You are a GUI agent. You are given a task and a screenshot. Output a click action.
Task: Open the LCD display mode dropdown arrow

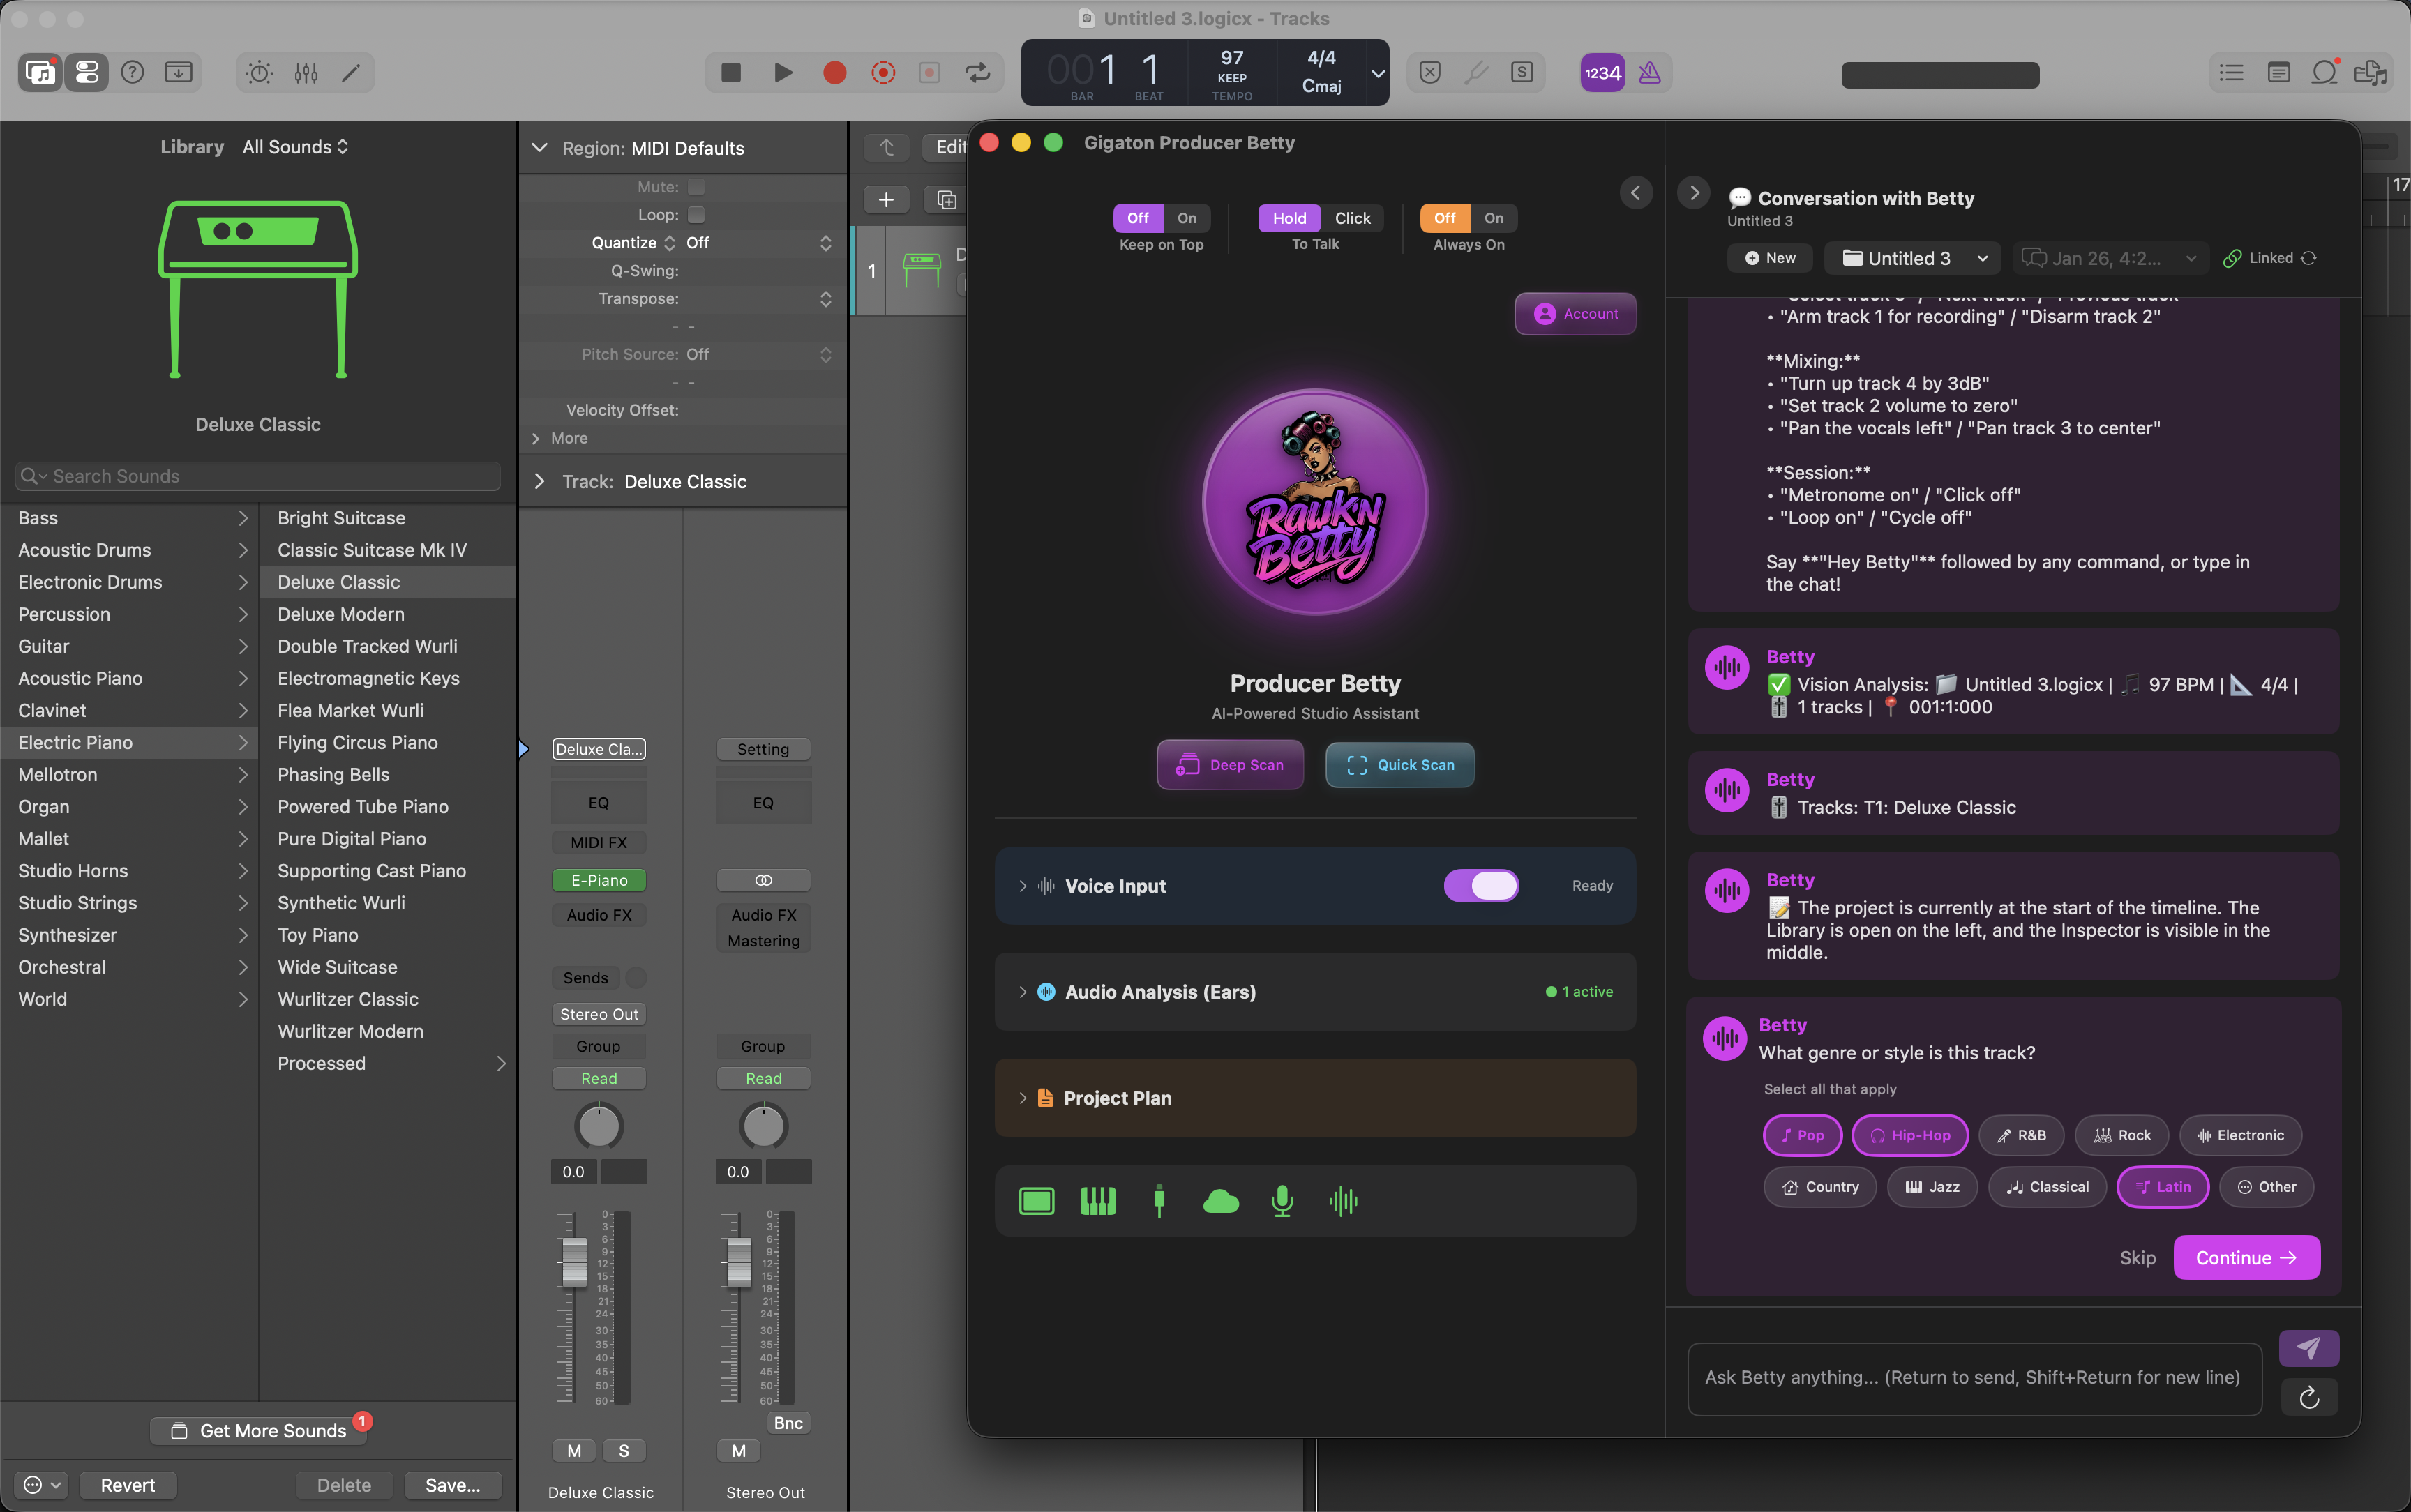coord(1378,73)
